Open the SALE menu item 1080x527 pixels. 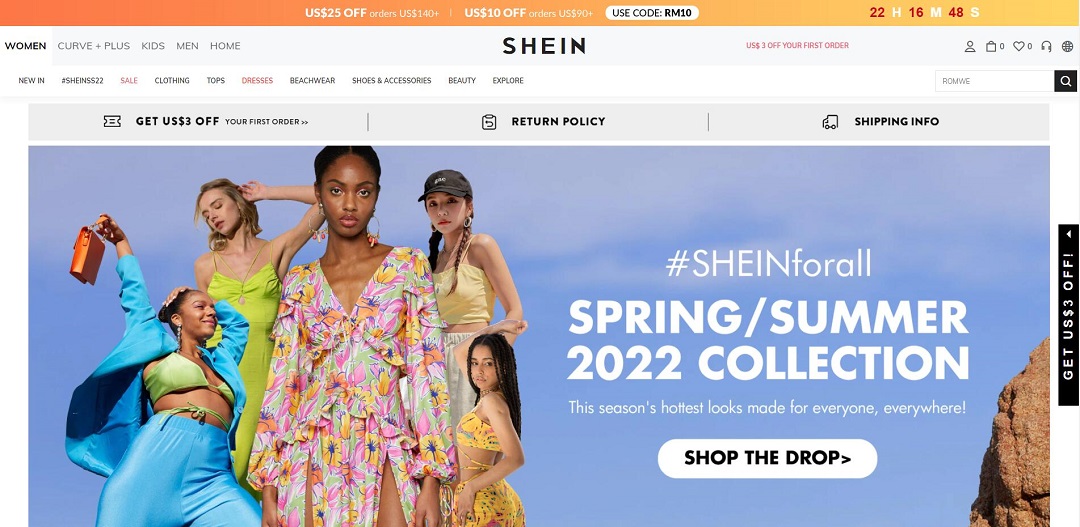point(129,81)
